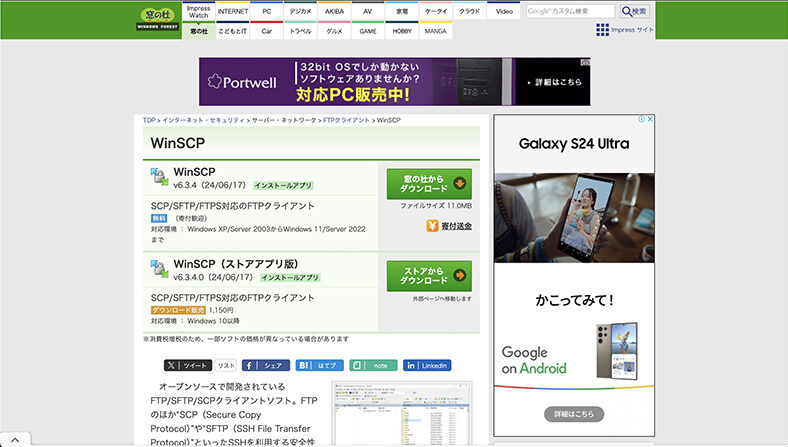Open インターネット・セキュリティ breadcrumb link
The image size is (788, 447).
tap(203, 120)
